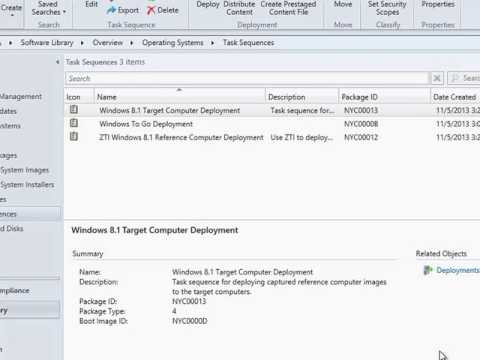Click the Deployments related object icon
480x360 pixels.
[x=428, y=270]
